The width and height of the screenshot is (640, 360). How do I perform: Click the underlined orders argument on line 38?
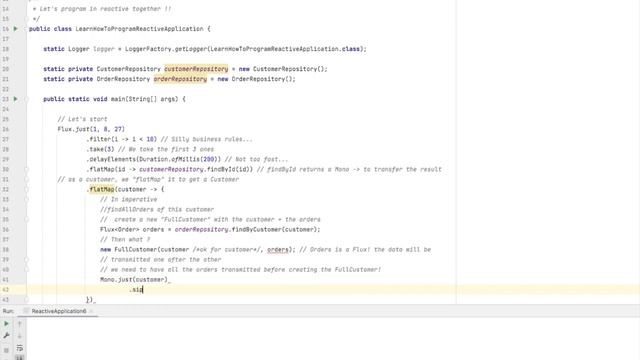(278, 249)
